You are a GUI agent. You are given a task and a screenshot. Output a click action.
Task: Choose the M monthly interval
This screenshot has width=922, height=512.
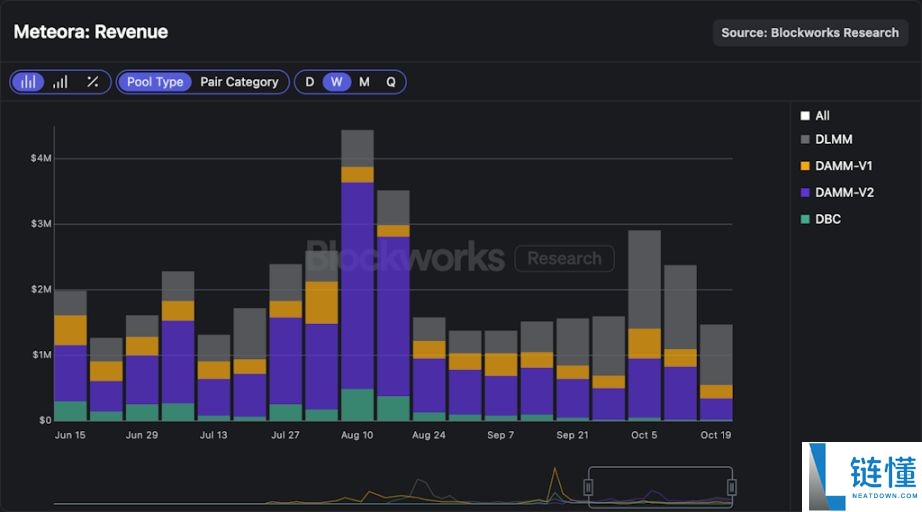(364, 82)
